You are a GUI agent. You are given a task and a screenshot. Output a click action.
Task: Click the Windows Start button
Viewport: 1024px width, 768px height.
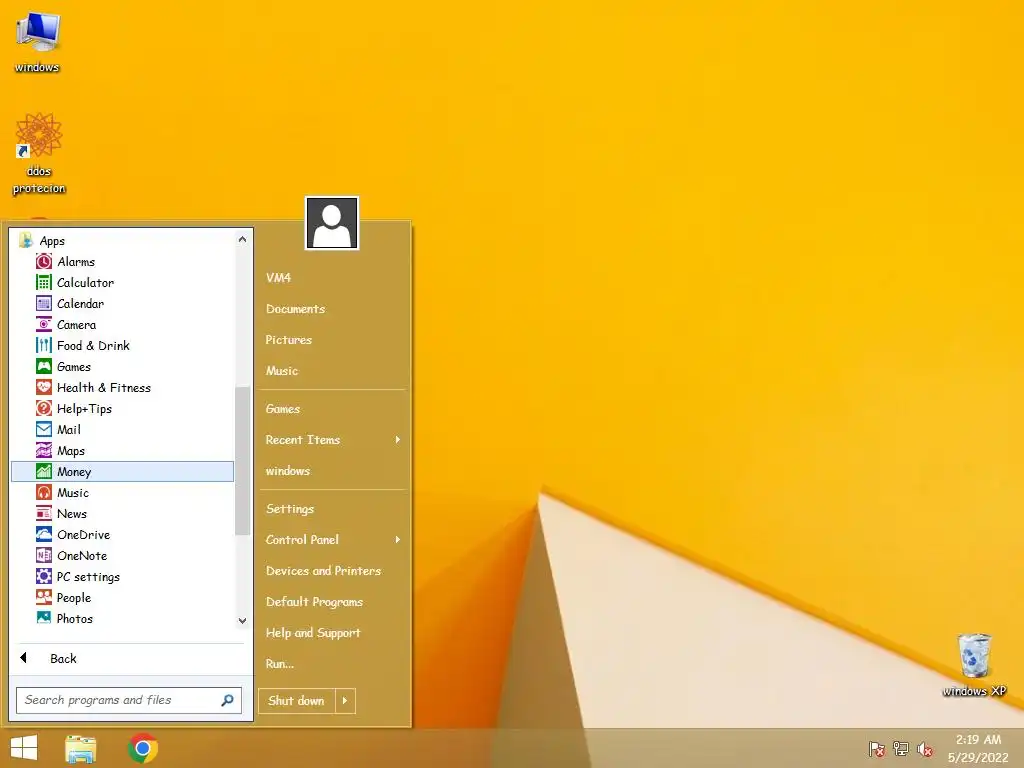click(24, 748)
